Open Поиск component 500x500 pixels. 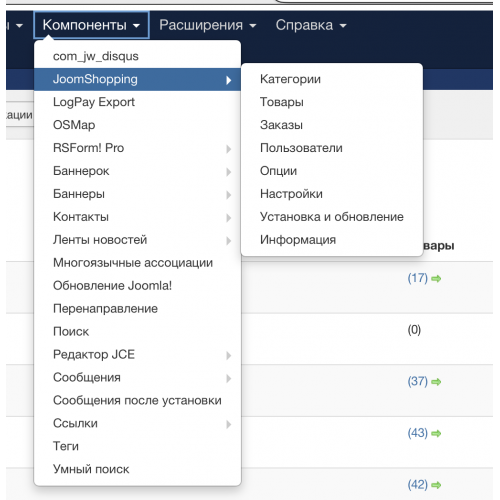[x=137, y=332]
